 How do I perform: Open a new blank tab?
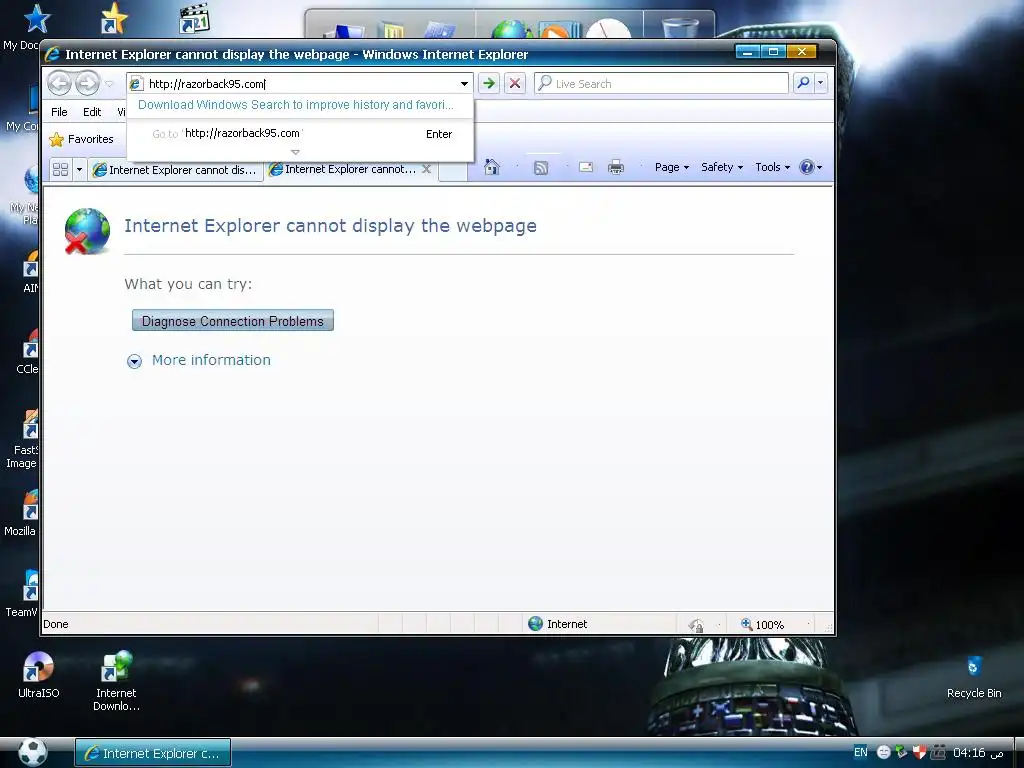pyautogui.click(x=453, y=170)
